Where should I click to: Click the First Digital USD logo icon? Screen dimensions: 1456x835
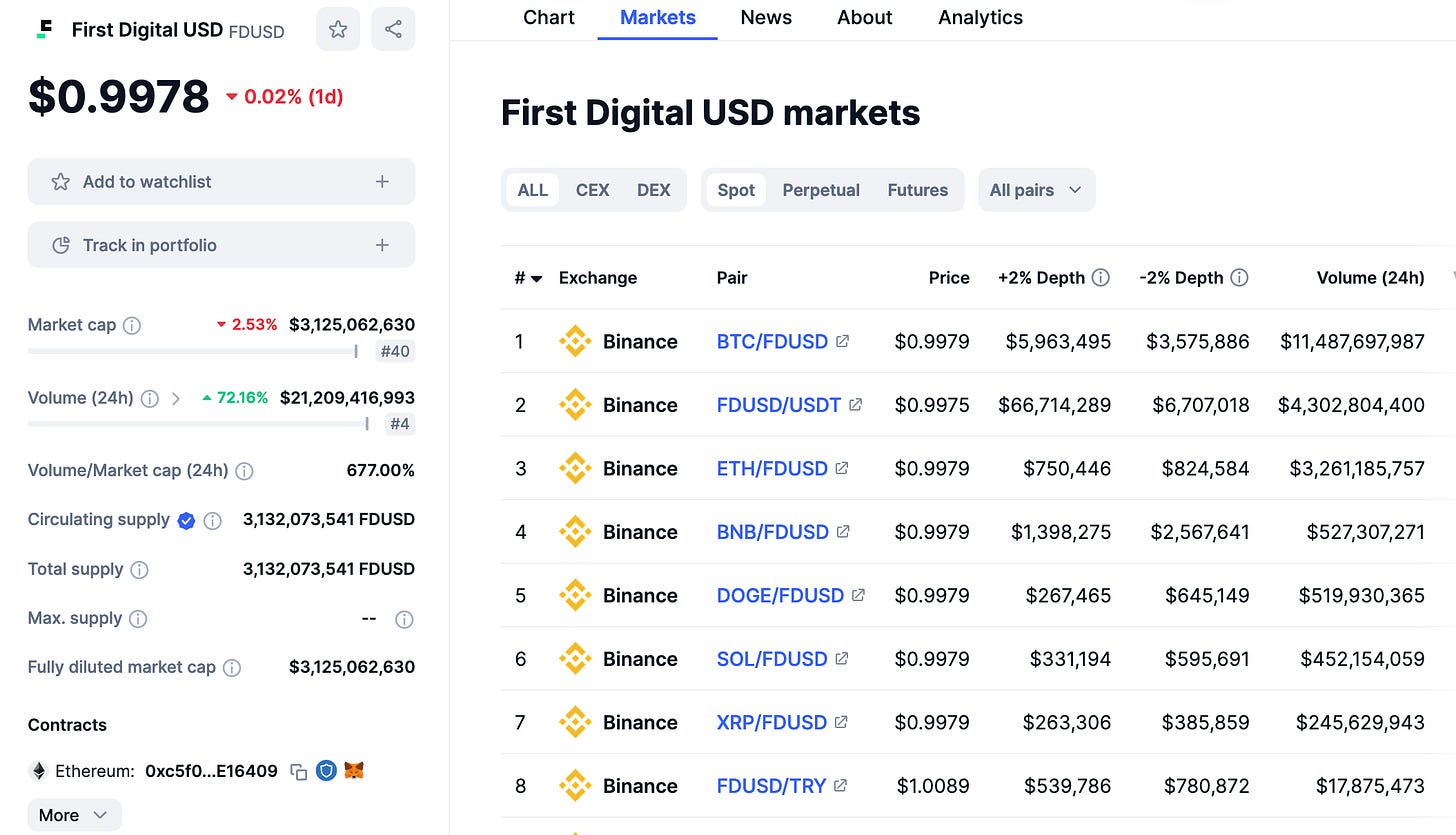[x=44, y=30]
